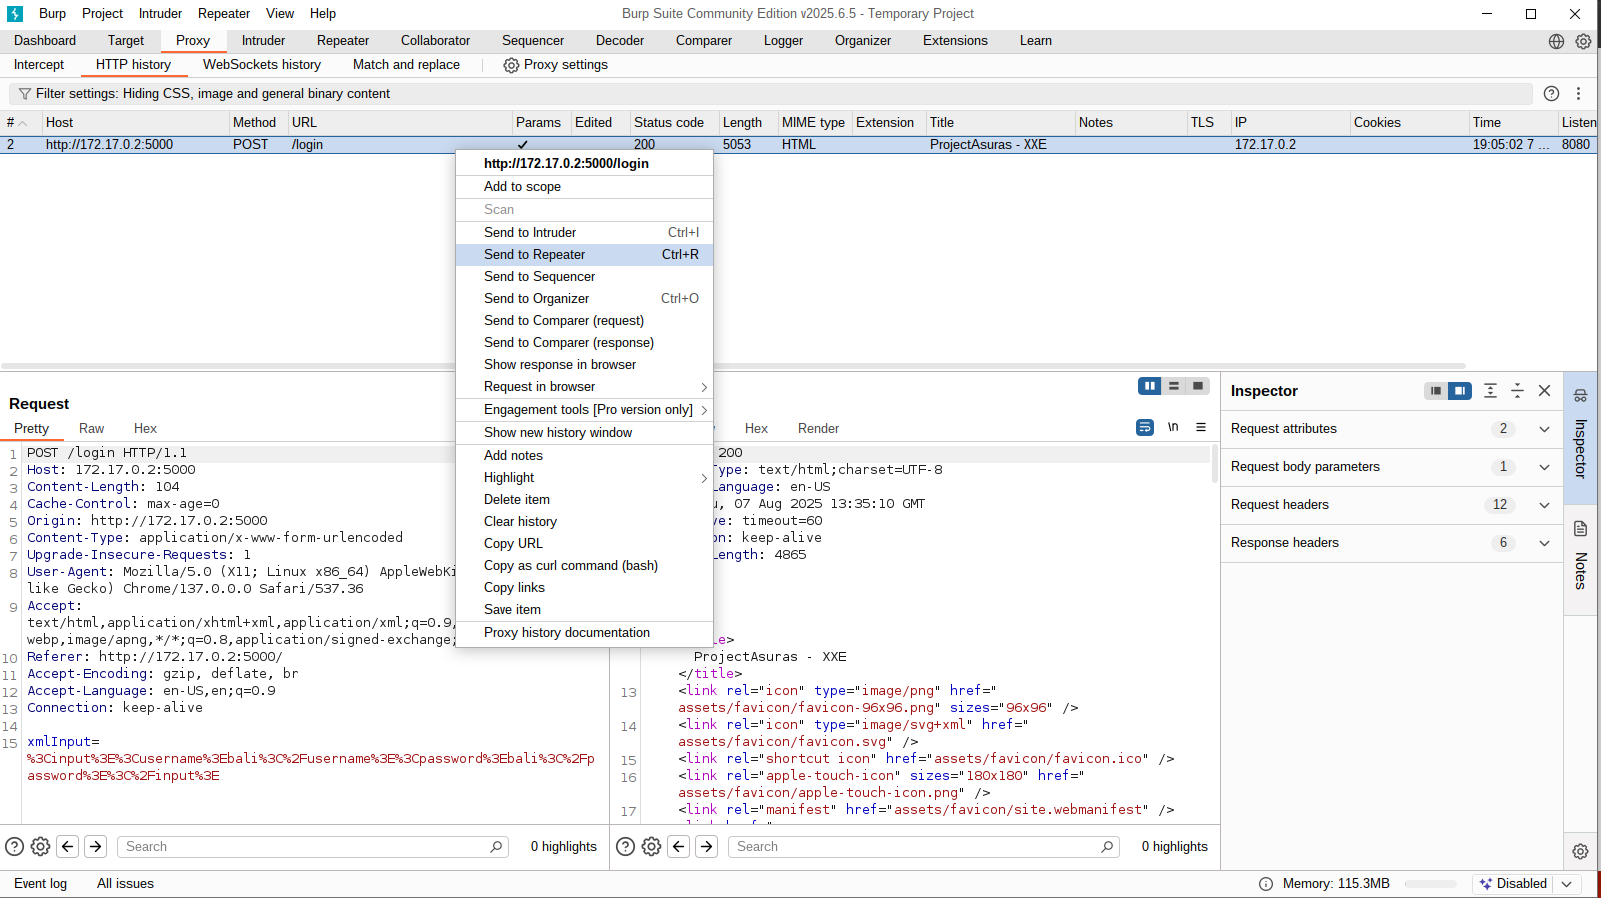This screenshot has width=1601, height=898.
Task: Open Highlight submenu
Action: pyautogui.click(x=584, y=478)
